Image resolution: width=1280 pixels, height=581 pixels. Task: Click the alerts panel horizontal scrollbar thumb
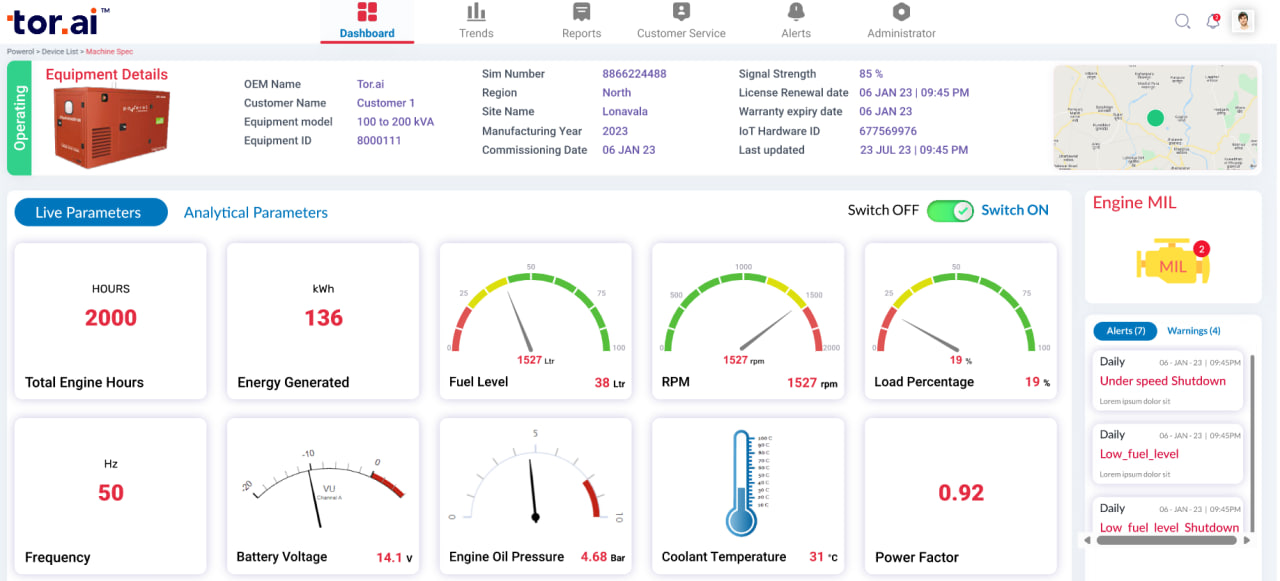coord(1167,540)
